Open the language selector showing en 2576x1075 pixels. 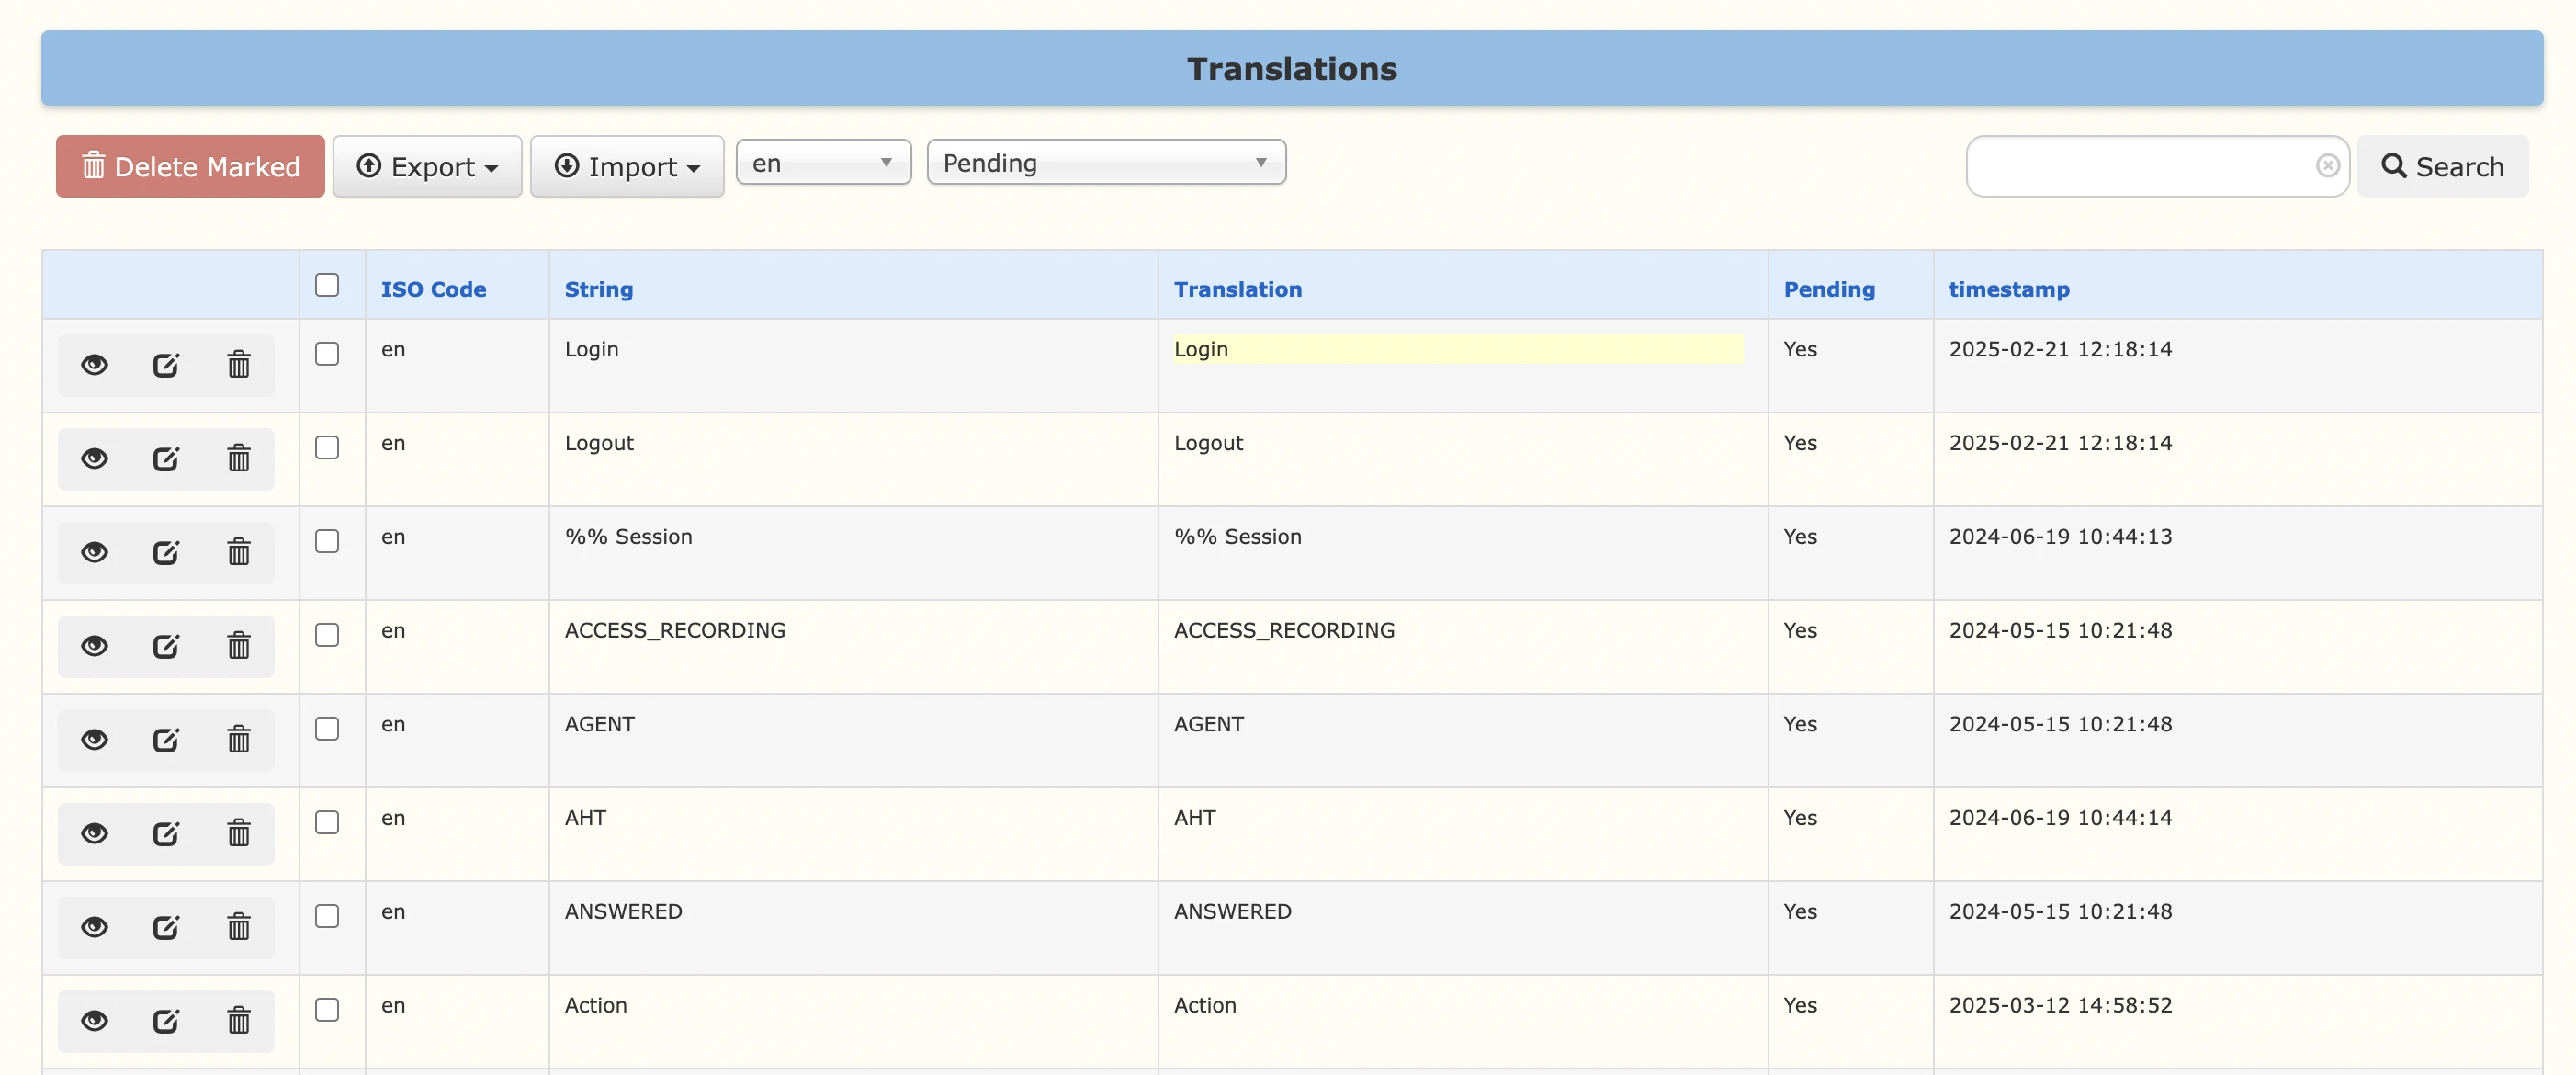click(822, 162)
